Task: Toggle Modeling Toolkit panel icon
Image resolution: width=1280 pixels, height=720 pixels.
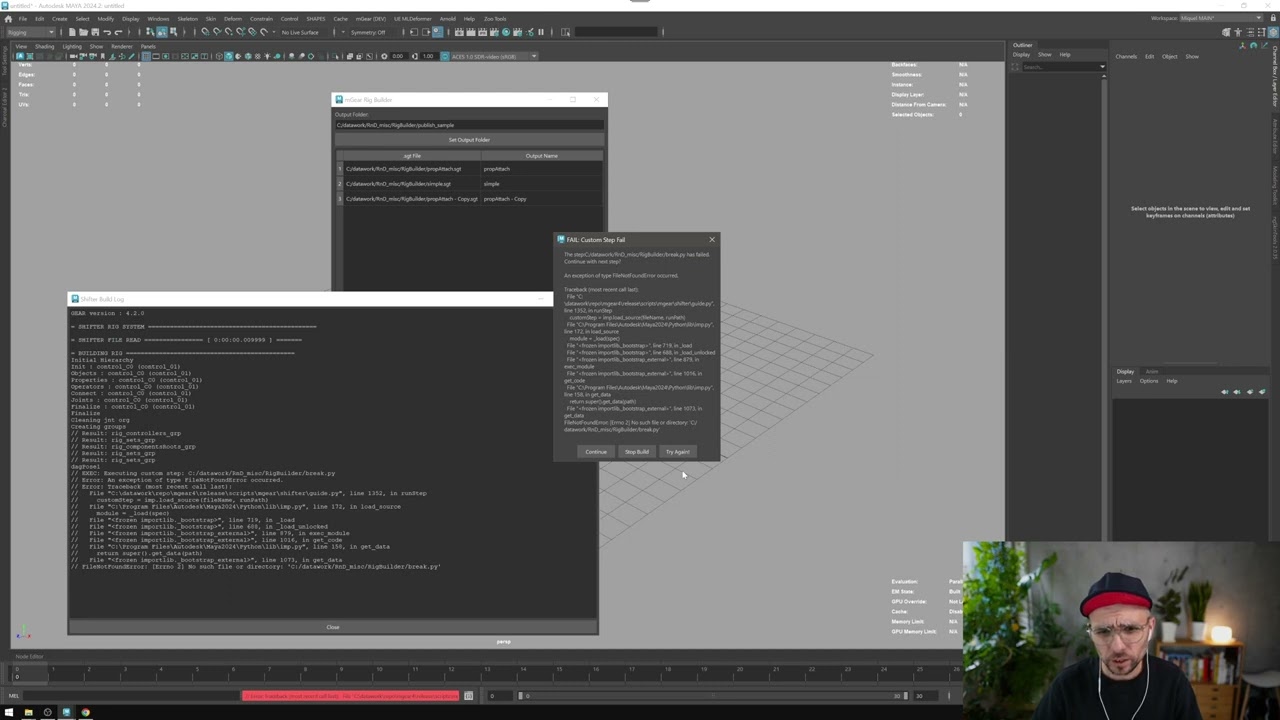Action: click(1226, 32)
